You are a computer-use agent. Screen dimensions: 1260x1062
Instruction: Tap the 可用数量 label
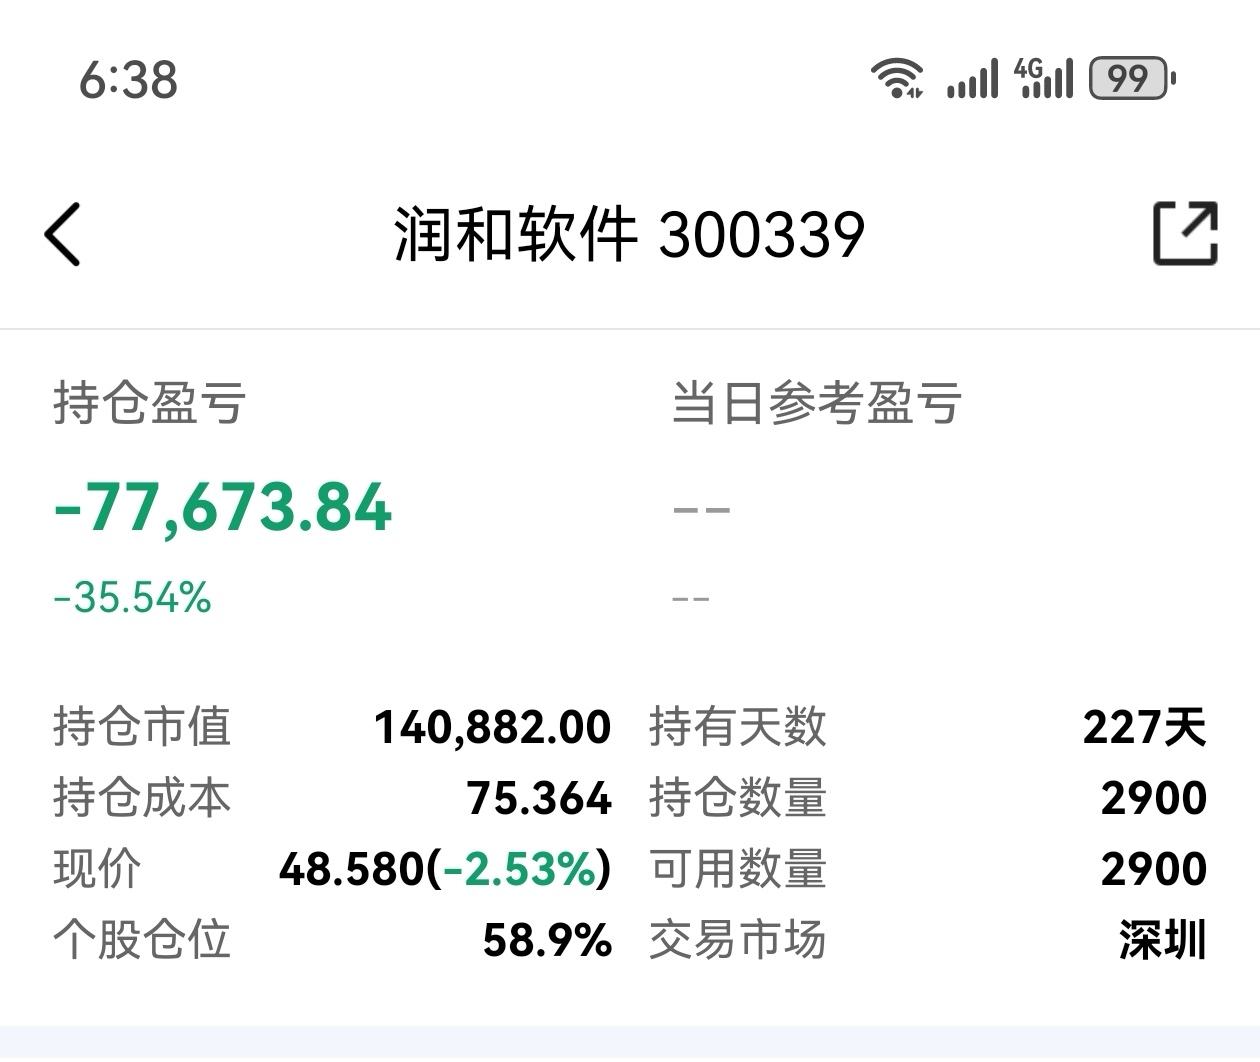pyautogui.click(x=738, y=869)
